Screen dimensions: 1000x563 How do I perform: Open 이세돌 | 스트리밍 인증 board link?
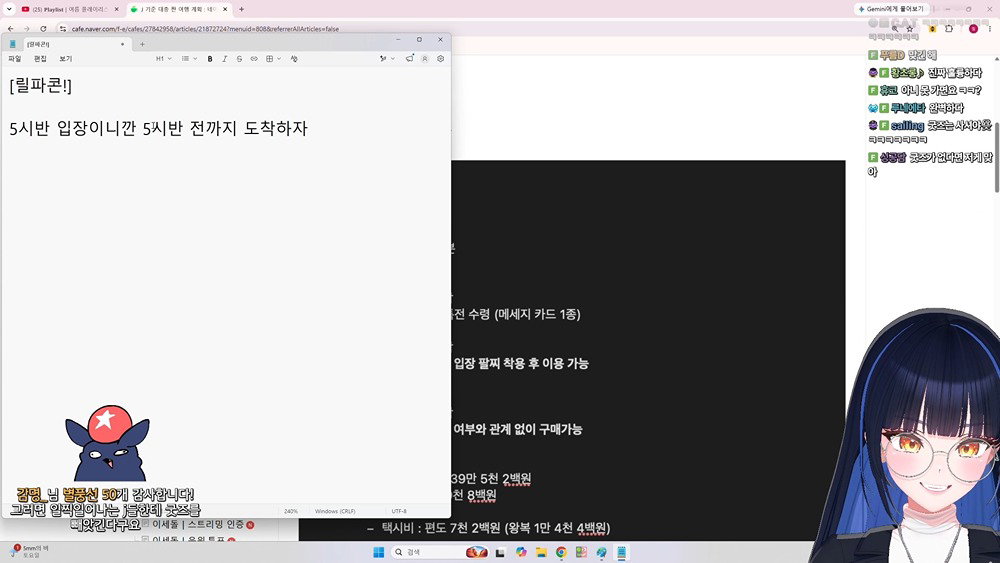(x=198, y=524)
